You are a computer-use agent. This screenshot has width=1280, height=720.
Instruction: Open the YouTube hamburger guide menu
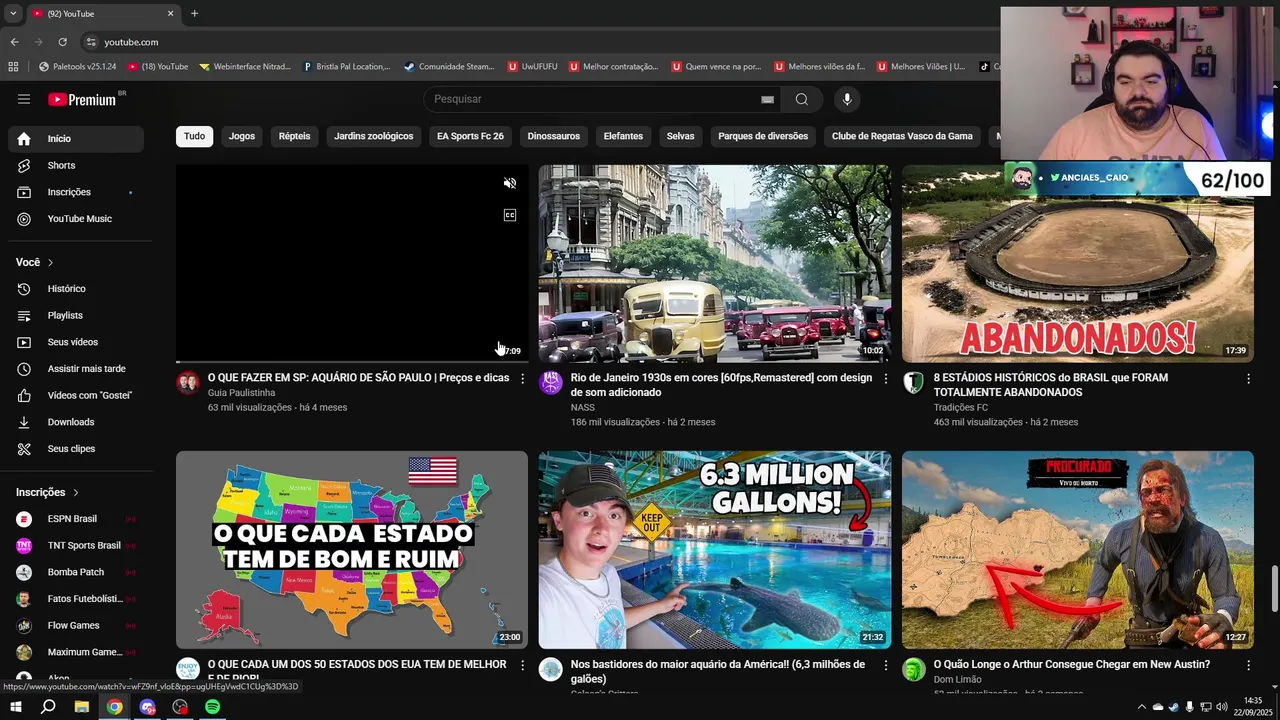pyautogui.click(x=24, y=99)
